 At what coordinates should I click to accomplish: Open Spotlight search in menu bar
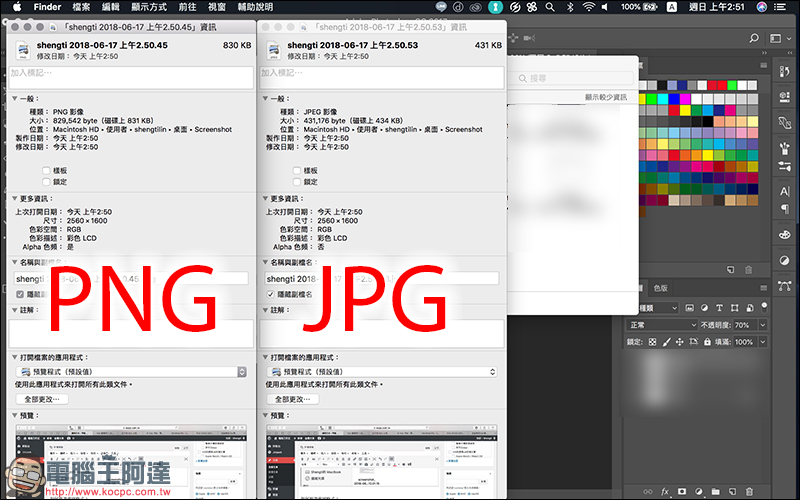[550, 7]
